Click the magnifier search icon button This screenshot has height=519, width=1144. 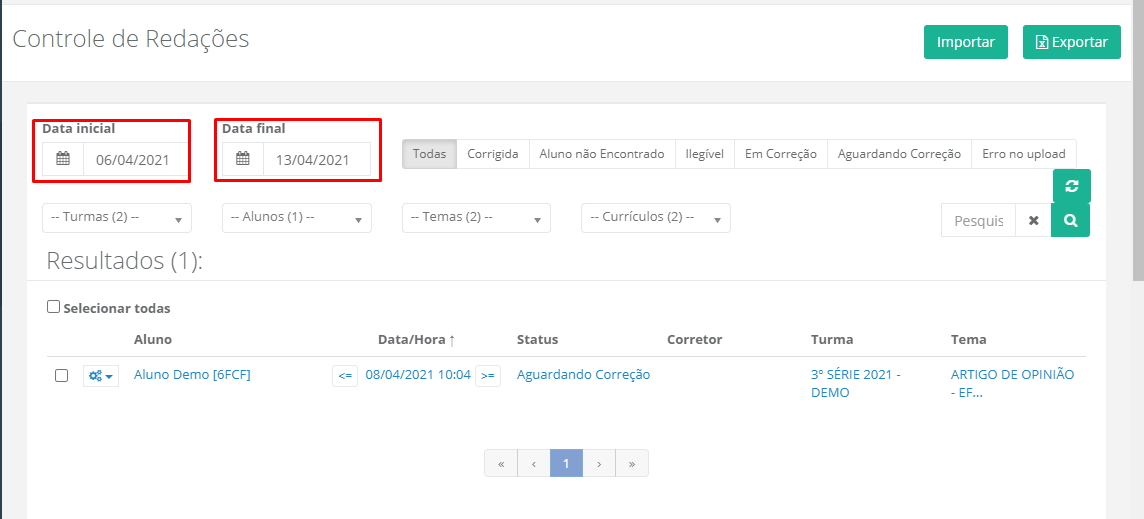pos(1070,221)
